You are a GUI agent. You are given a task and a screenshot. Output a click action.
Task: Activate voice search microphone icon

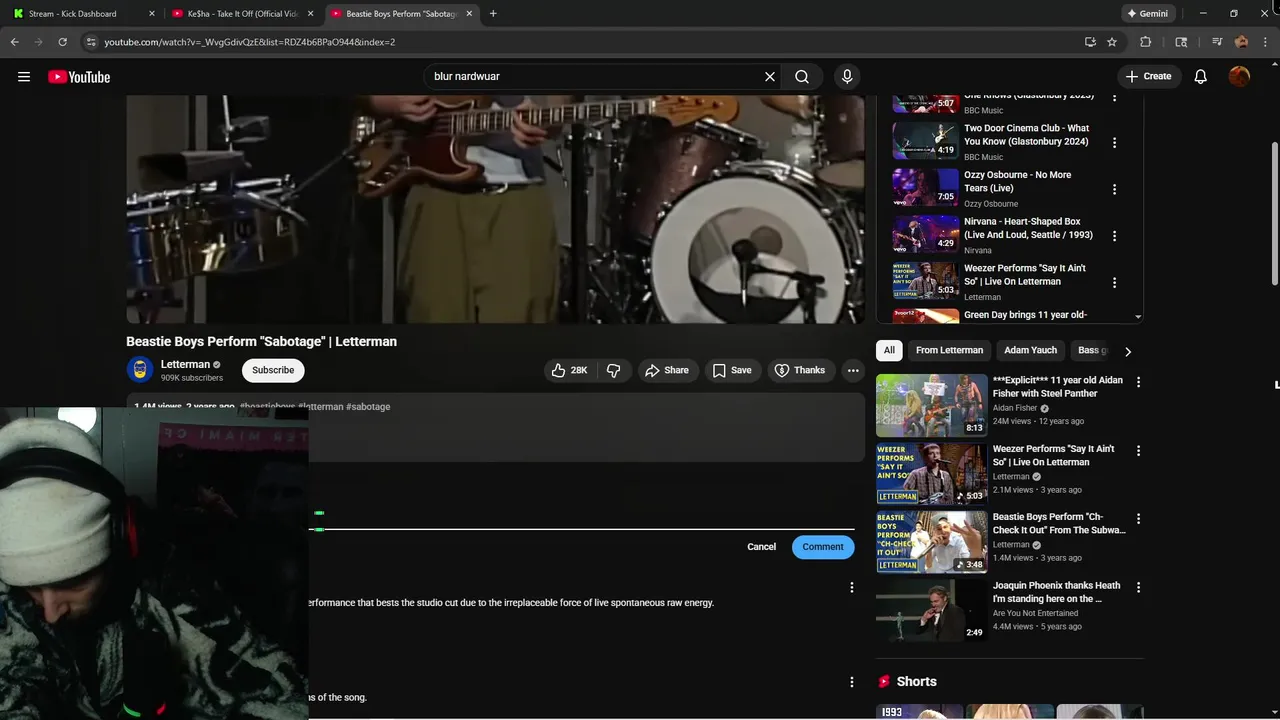(847, 76)
